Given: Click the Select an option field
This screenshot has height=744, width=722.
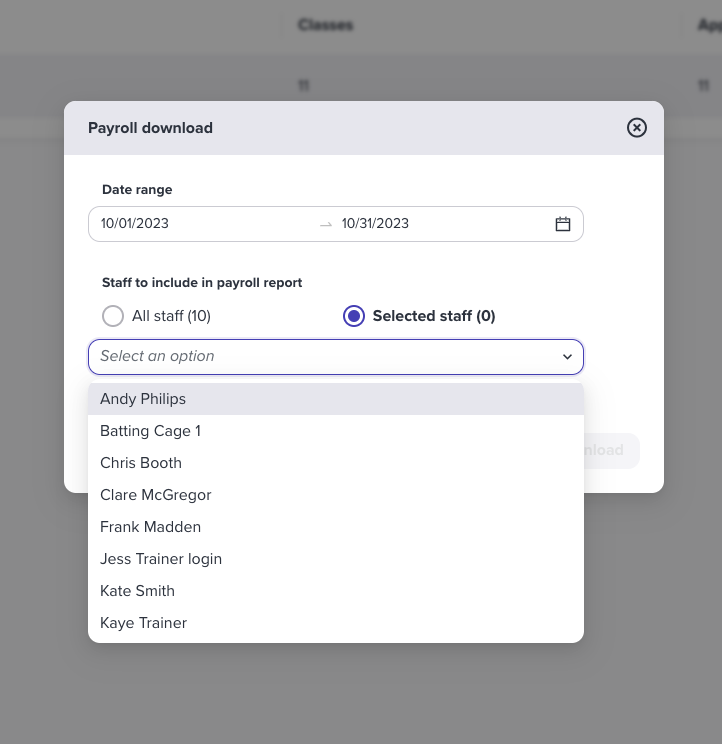Looking at the screenshot, I should [x=336, y=357].
